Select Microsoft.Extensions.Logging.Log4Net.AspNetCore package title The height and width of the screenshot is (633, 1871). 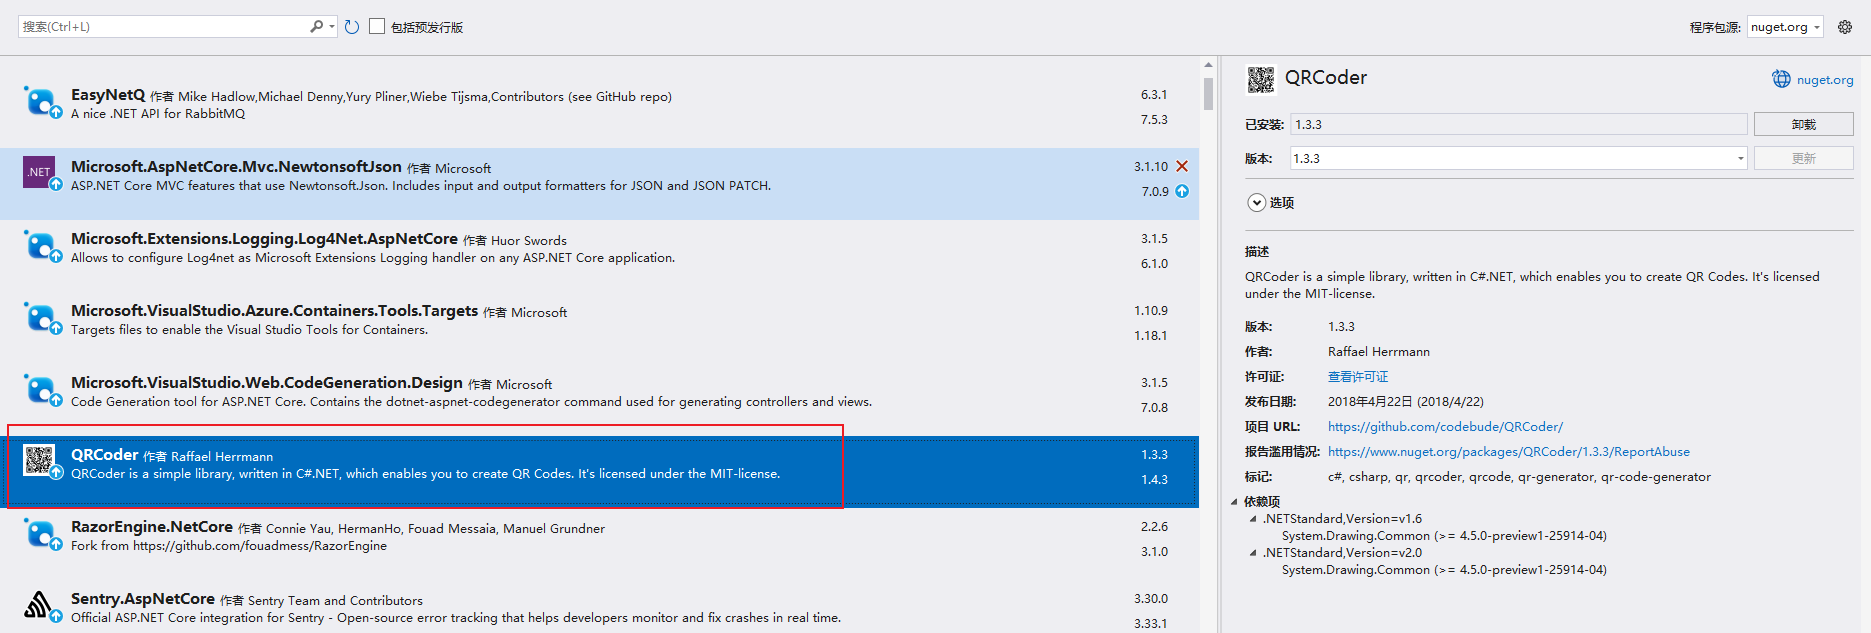point(264,239)
